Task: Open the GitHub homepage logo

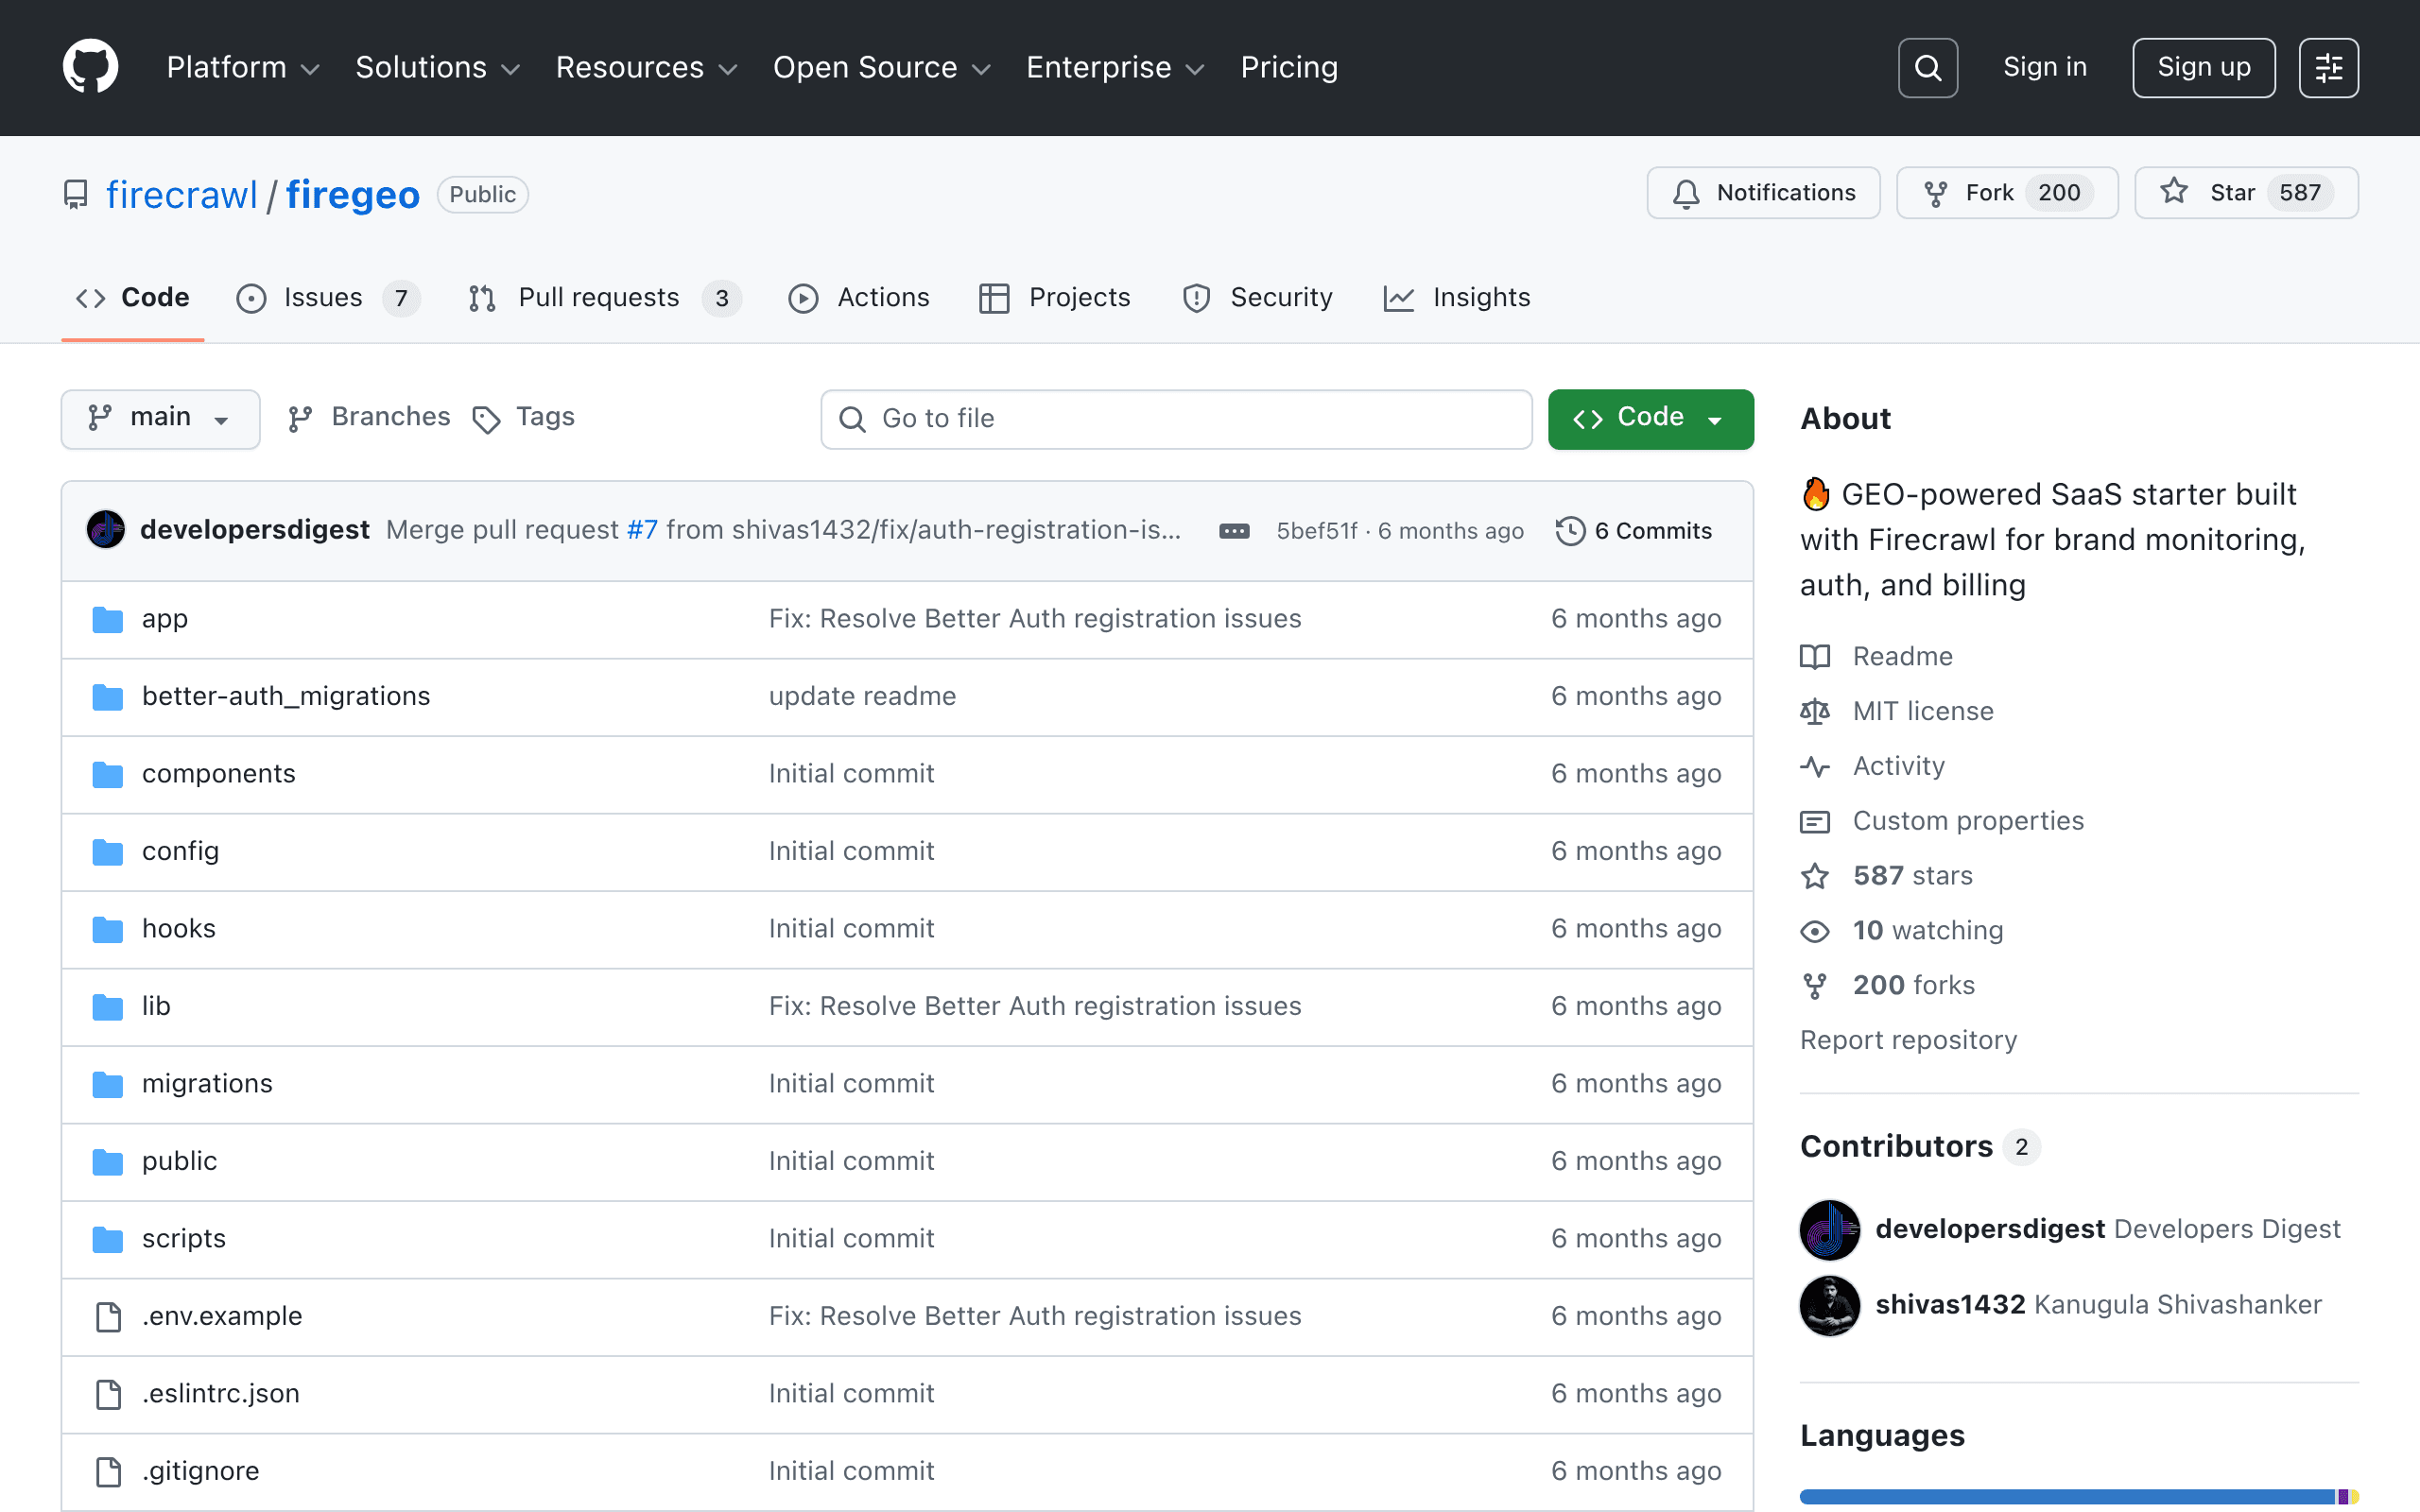Action: [x=90, y=67]
